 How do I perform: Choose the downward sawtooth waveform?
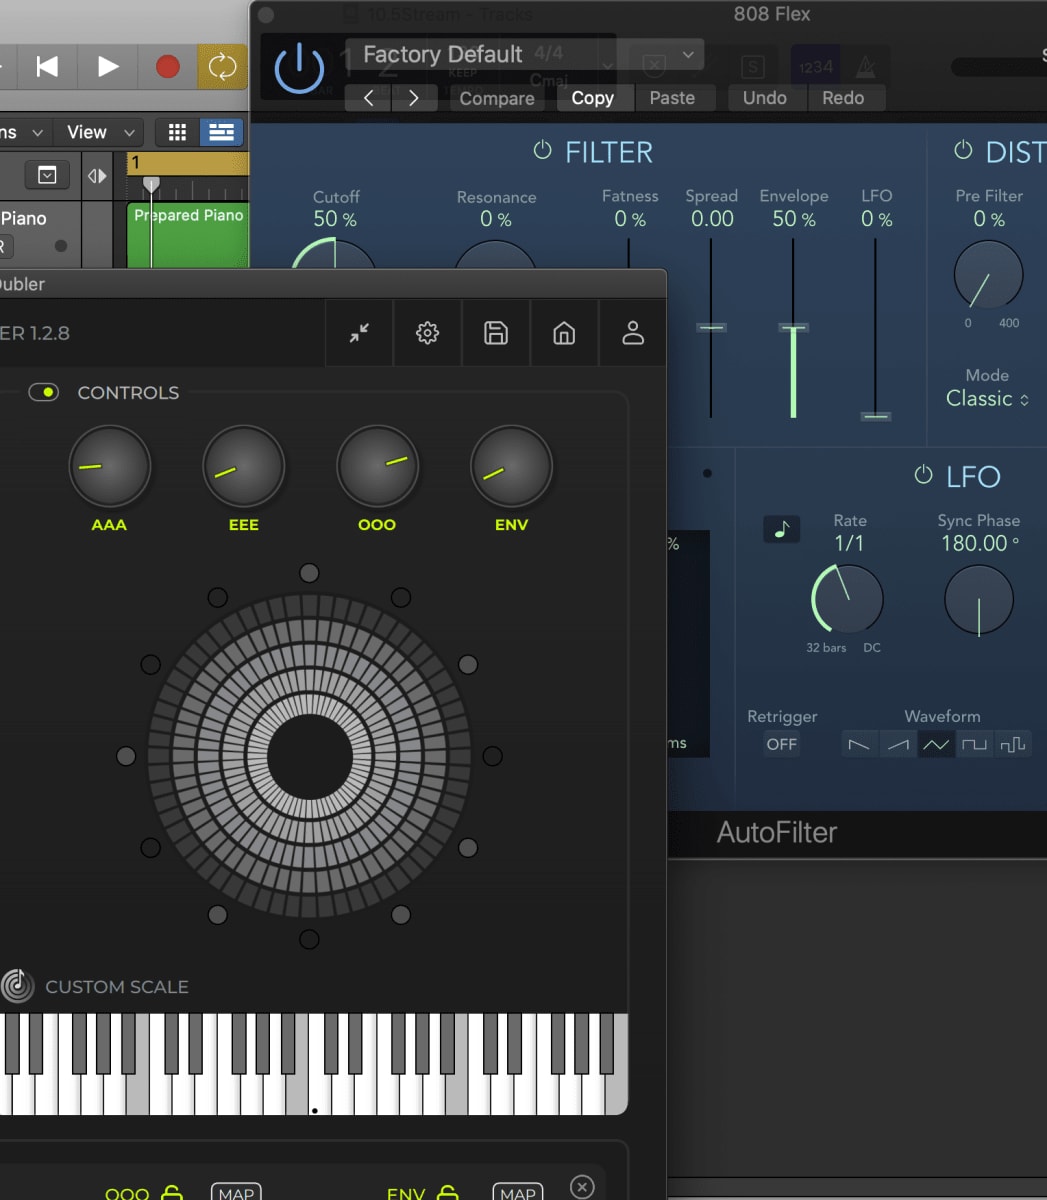pos(859,744)
